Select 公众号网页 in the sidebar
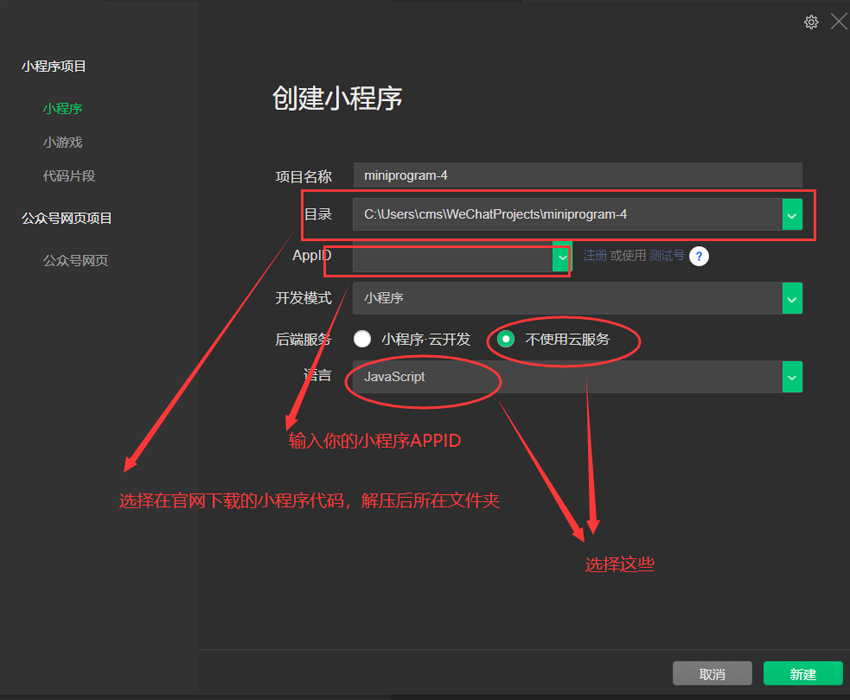This screenshot has width=850, height=700. pyautogui.click(x=75, y=261)
